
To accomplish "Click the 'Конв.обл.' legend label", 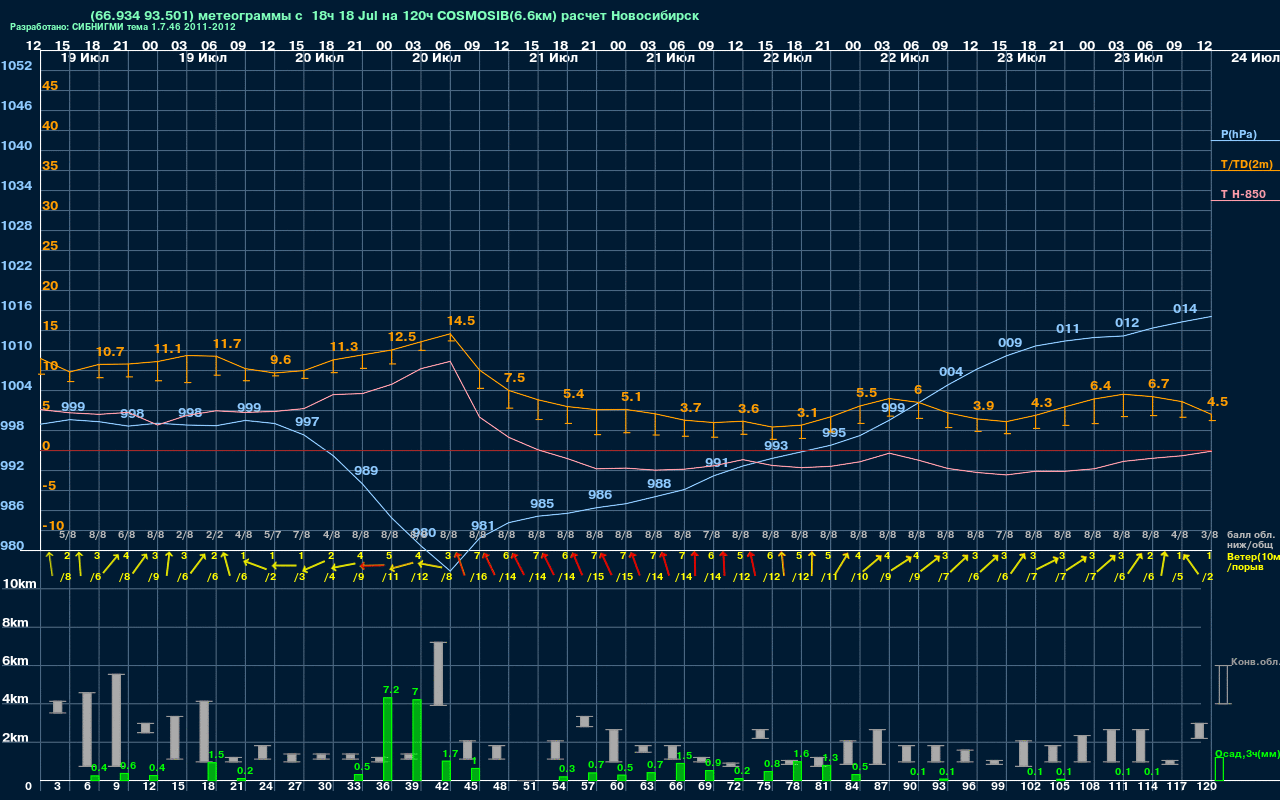I will [x=1255, y=662].
